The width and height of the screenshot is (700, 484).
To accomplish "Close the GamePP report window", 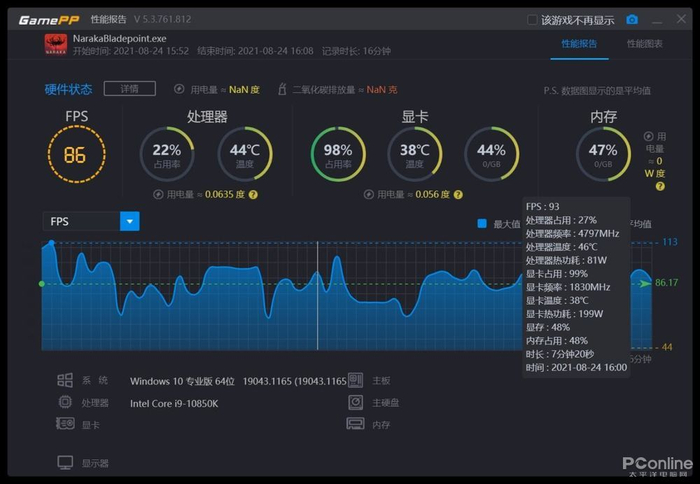I will tap(681, 19).
